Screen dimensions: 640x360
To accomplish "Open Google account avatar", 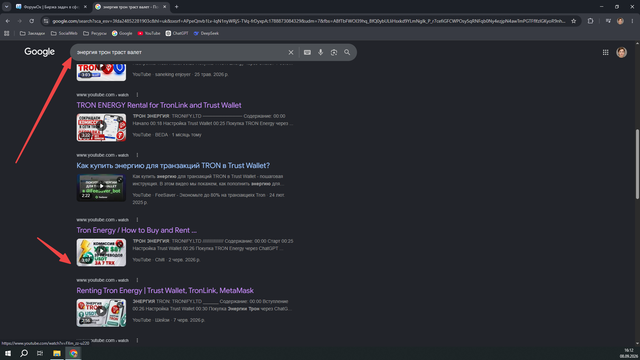I will coord(621,52).
